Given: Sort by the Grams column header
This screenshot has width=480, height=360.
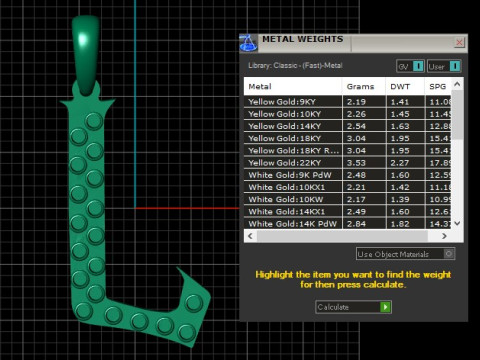Looking at the screenshot, I should point(364,86).
